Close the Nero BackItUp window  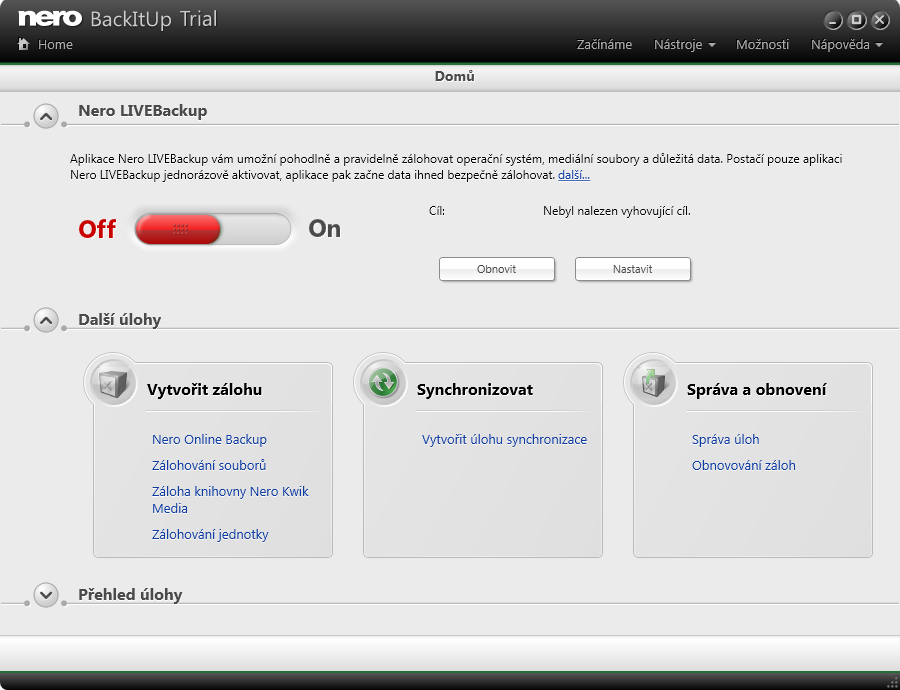click(x=880, y=21)
